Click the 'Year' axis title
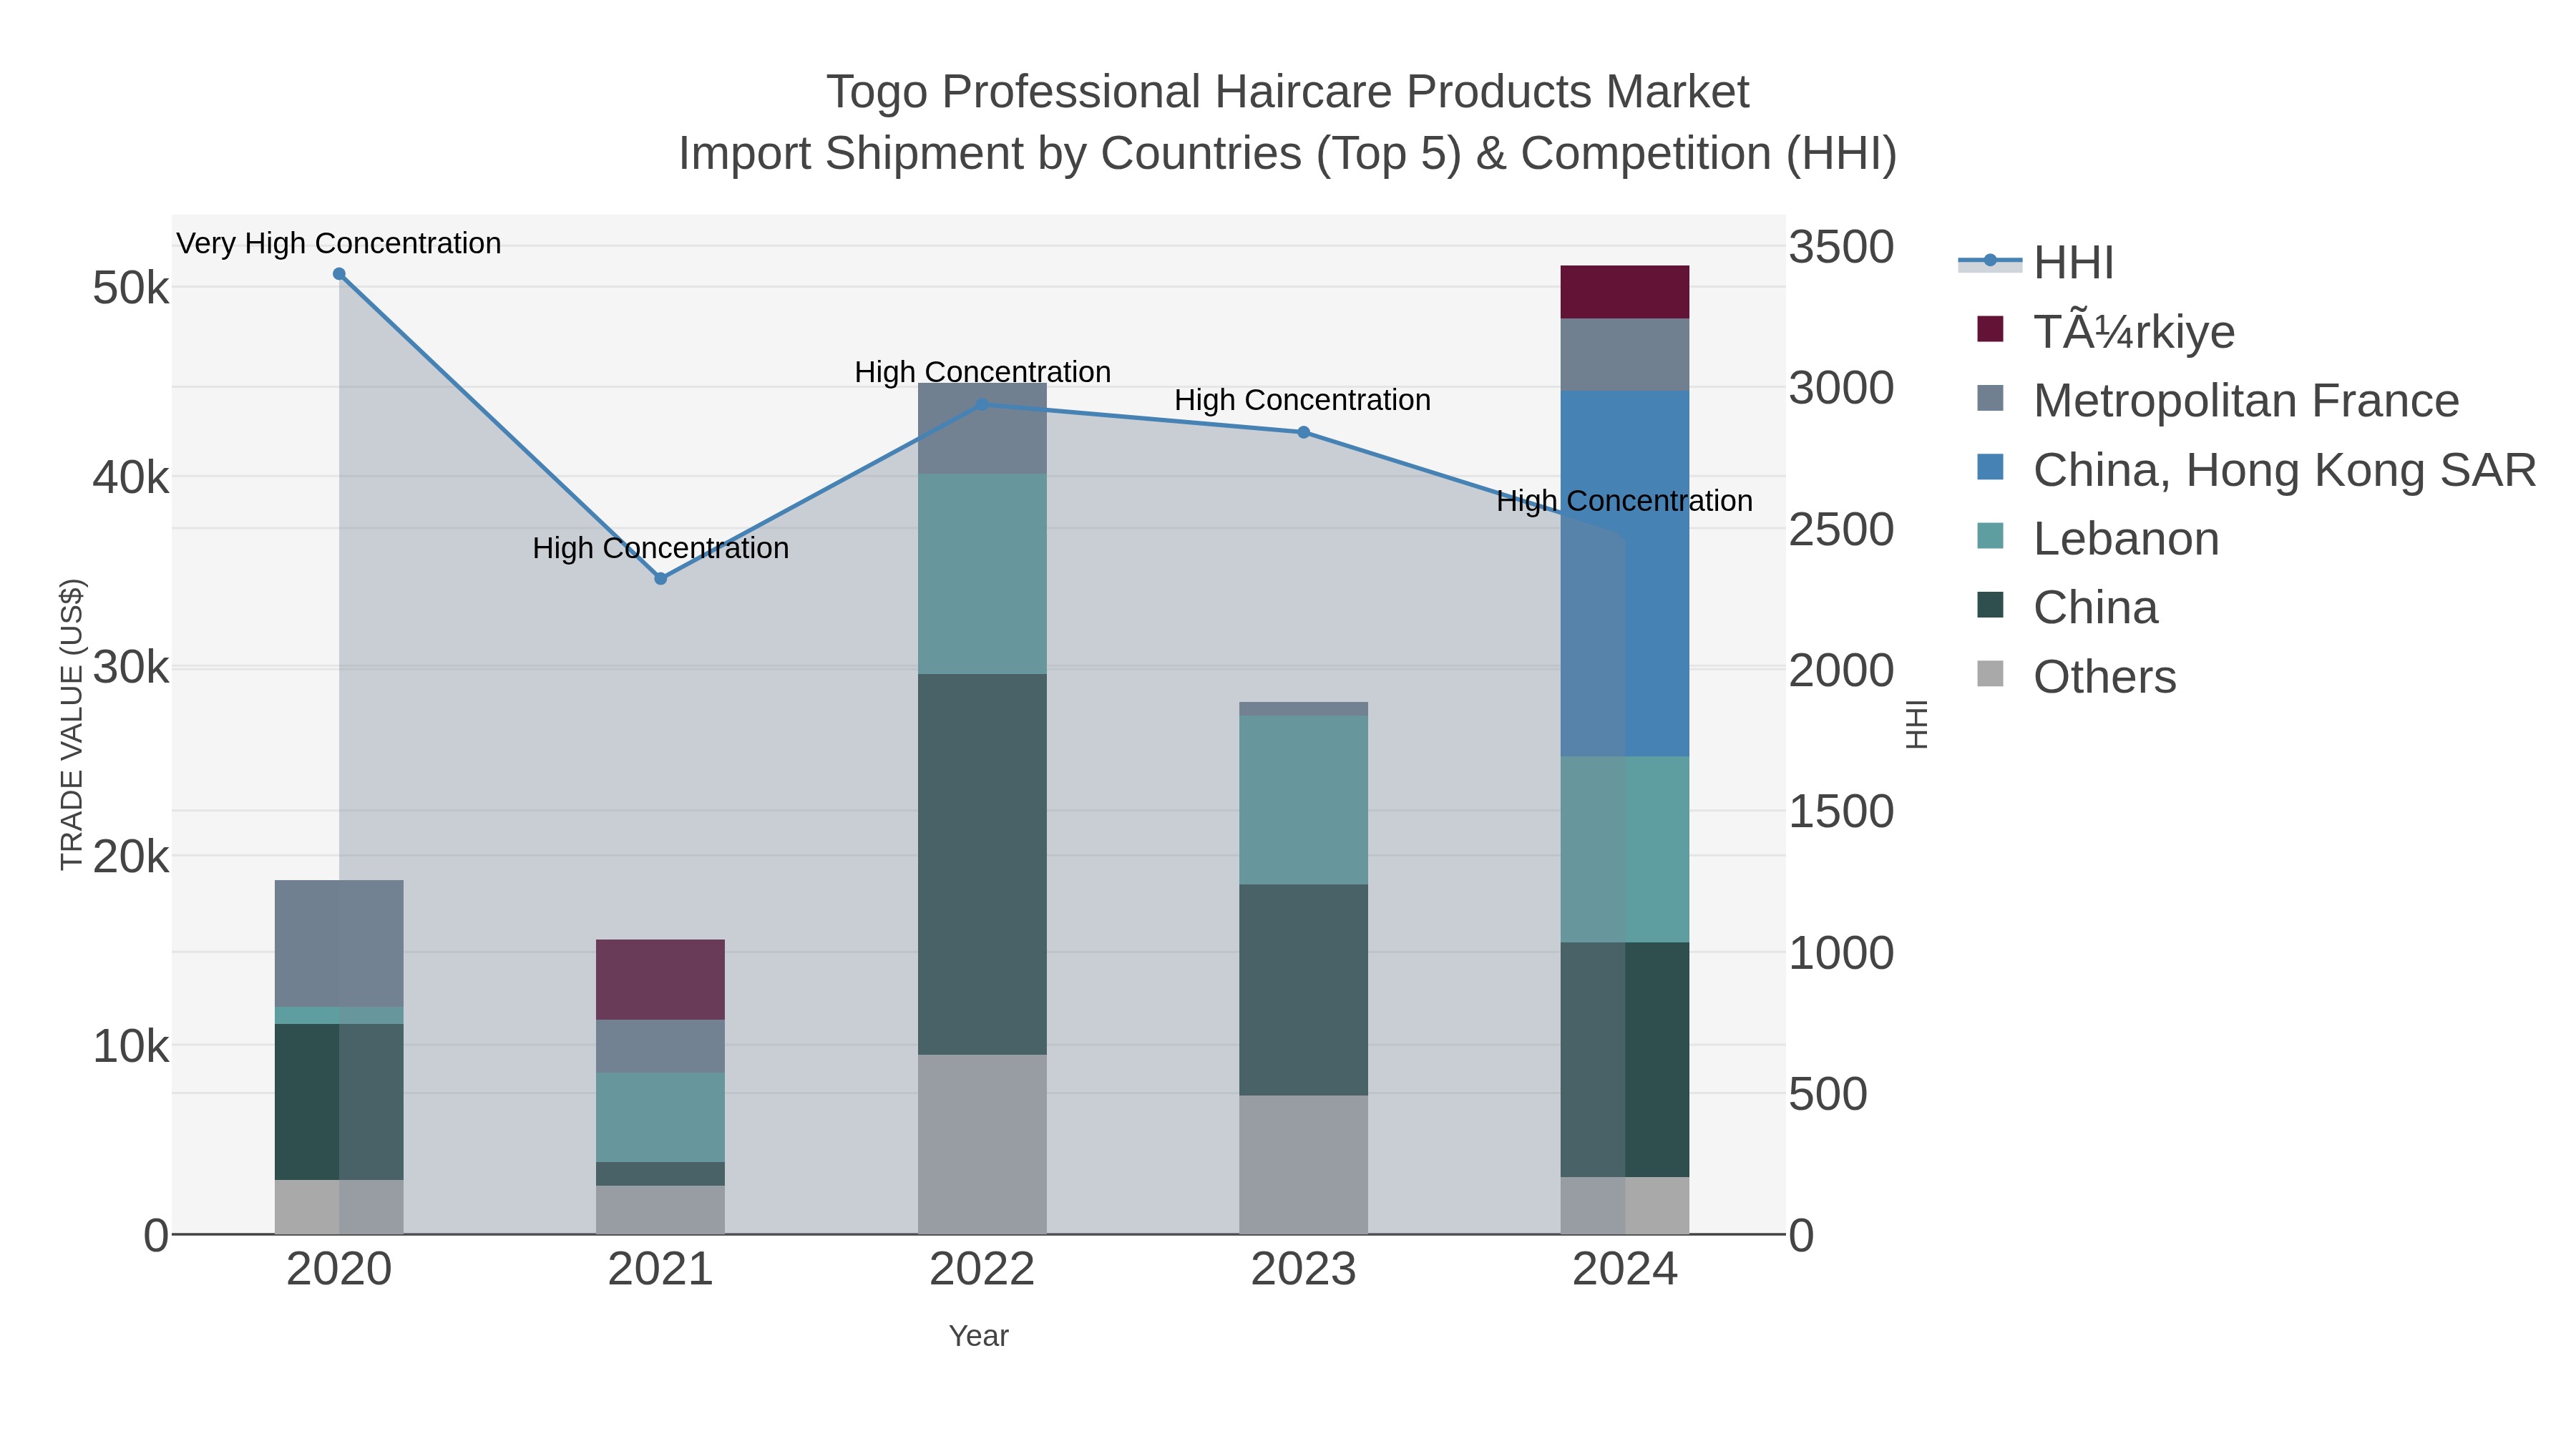This screenshot has height=1449, width=2576. tap(979, 1336)
